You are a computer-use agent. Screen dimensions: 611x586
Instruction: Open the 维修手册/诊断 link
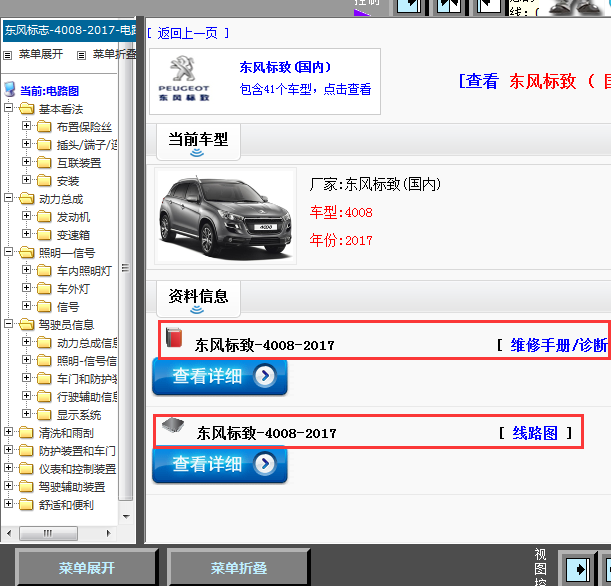point(559,345)
